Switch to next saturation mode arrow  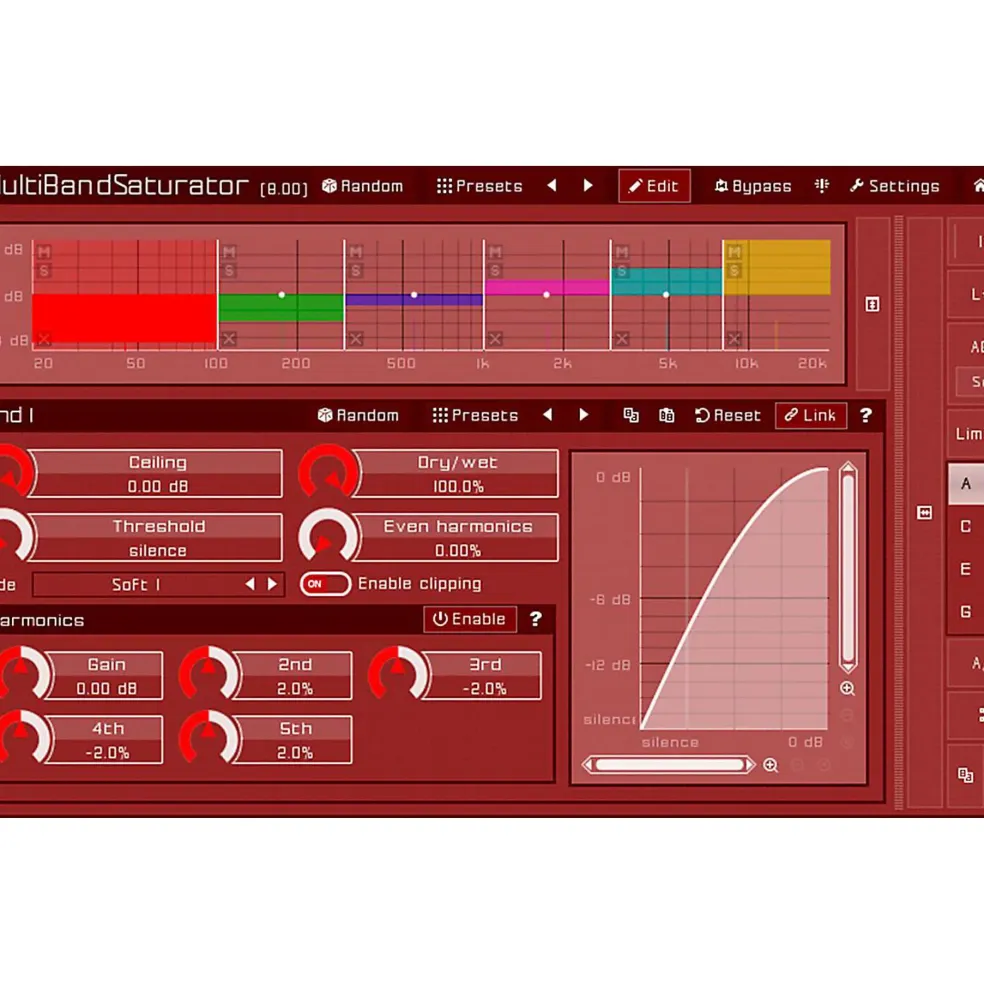[x=272, y=584]
